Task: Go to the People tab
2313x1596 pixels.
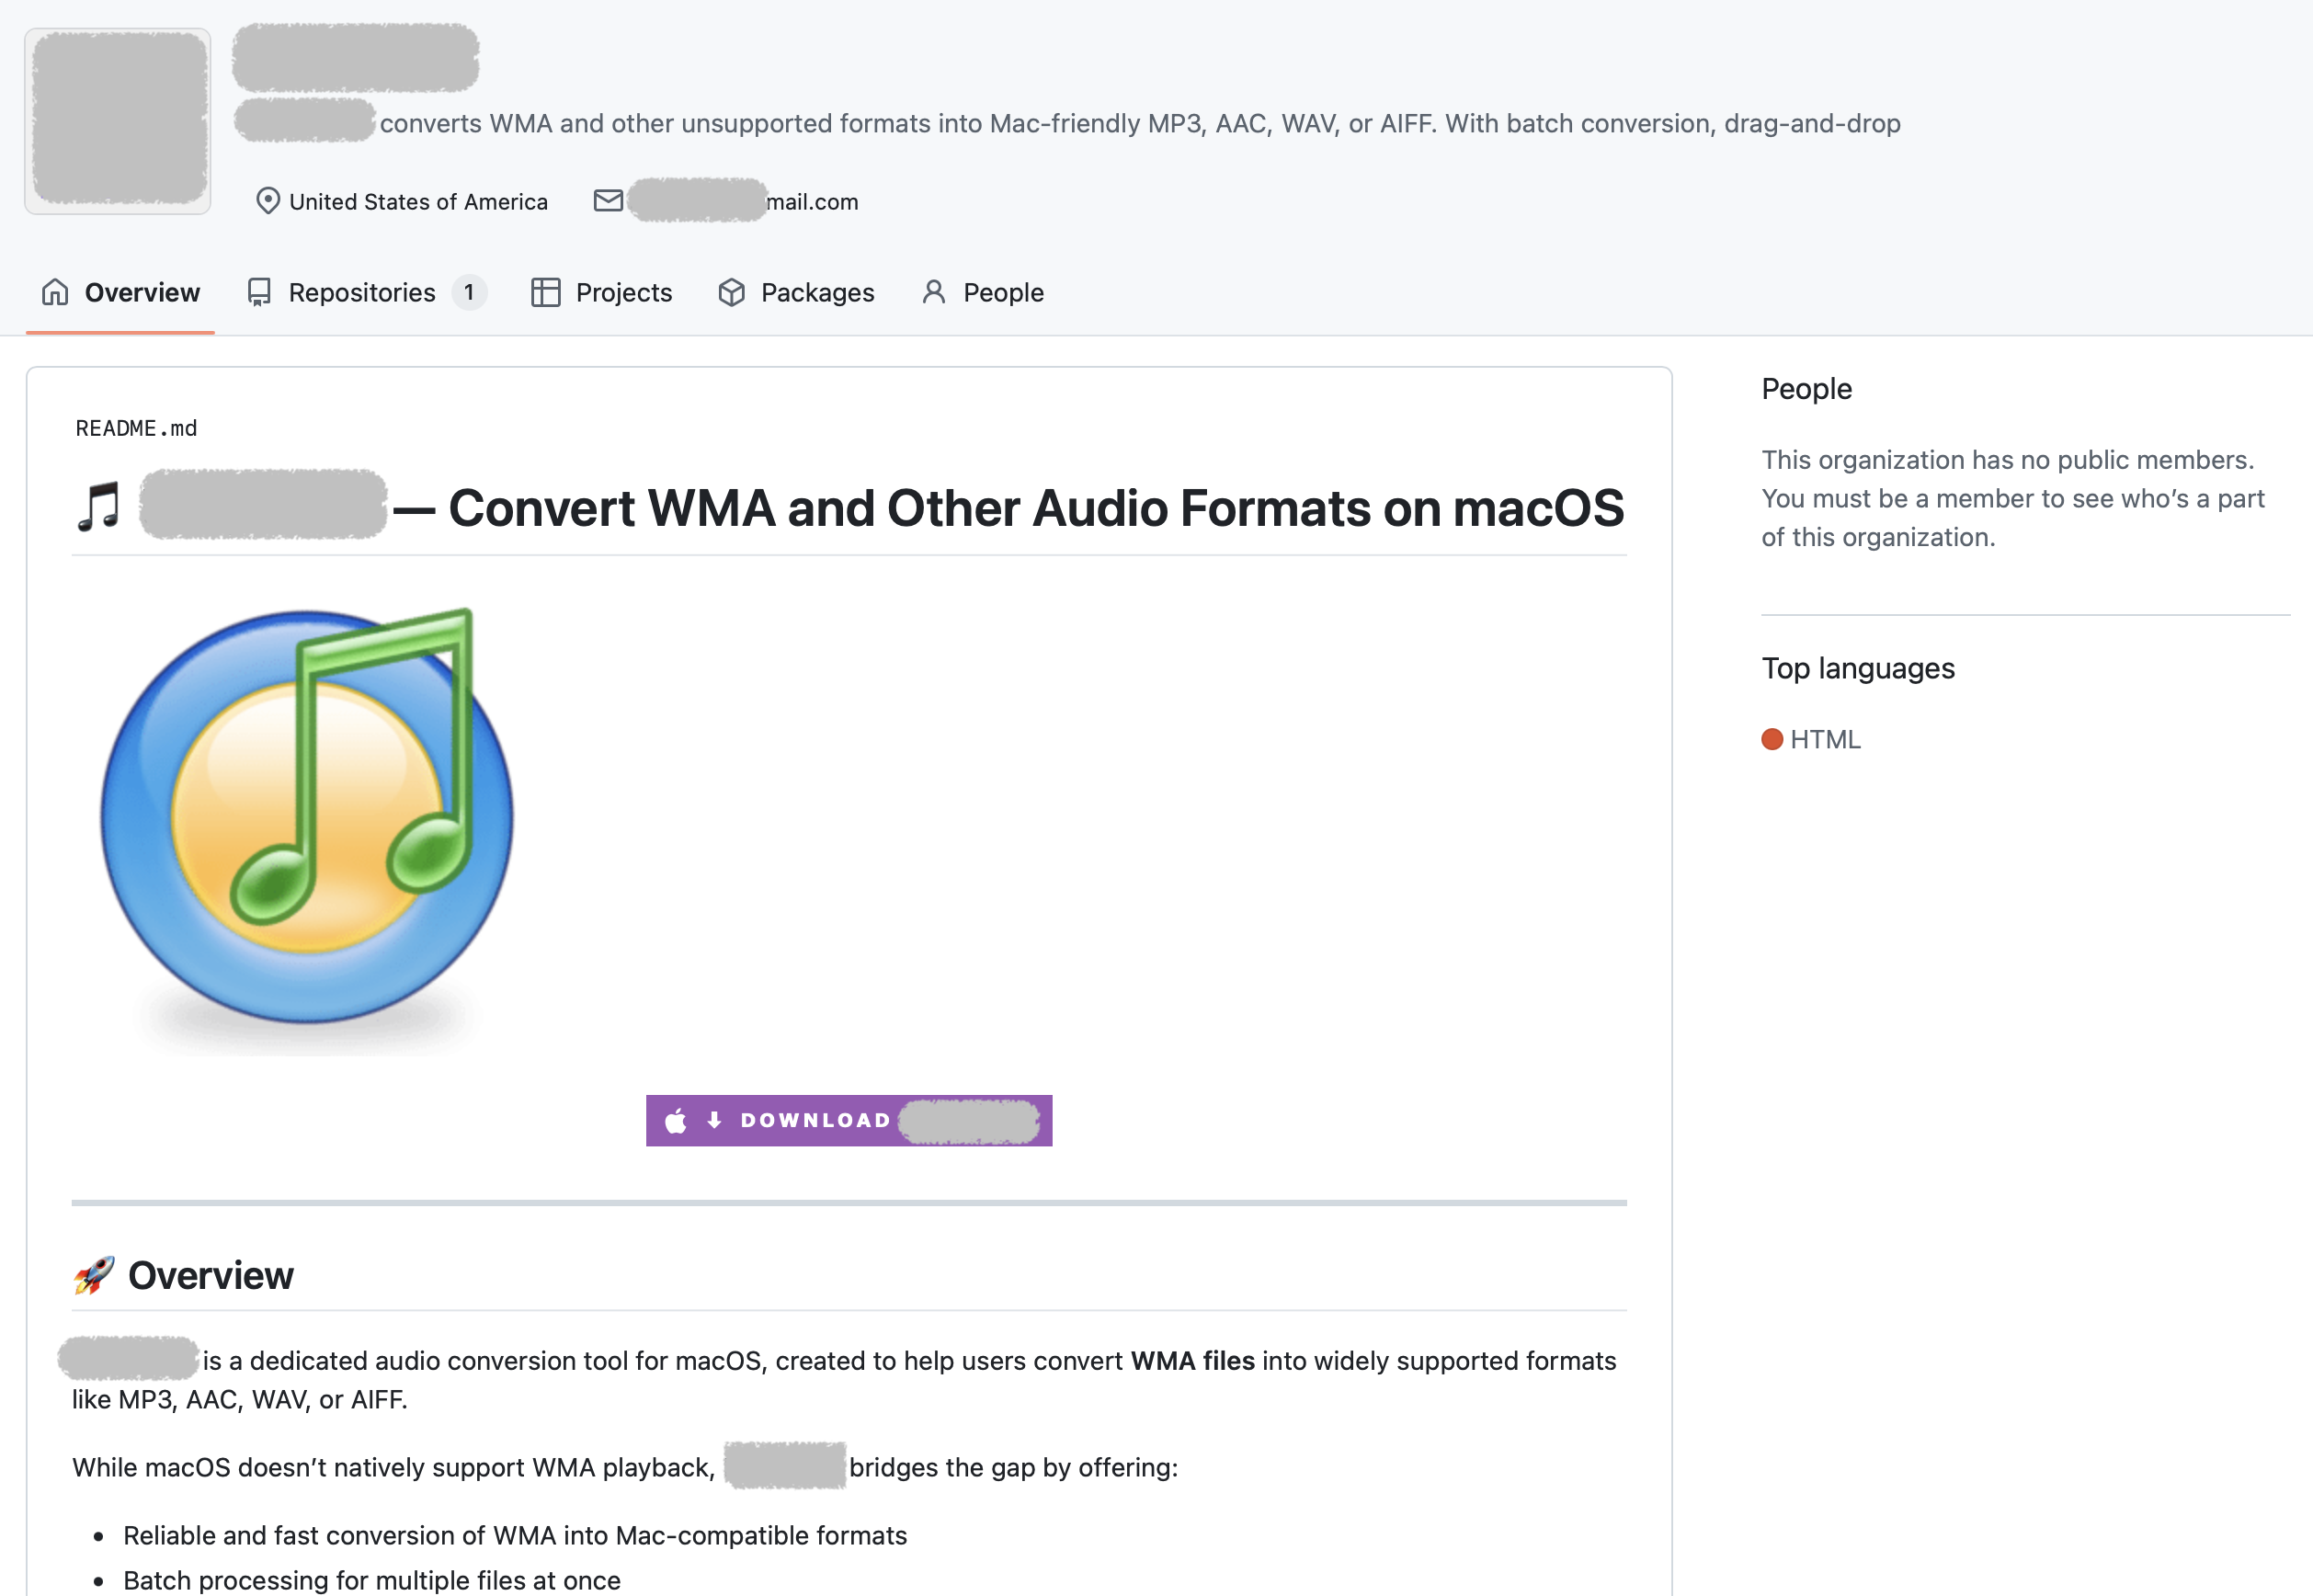Action: [x=1003, y=292]
